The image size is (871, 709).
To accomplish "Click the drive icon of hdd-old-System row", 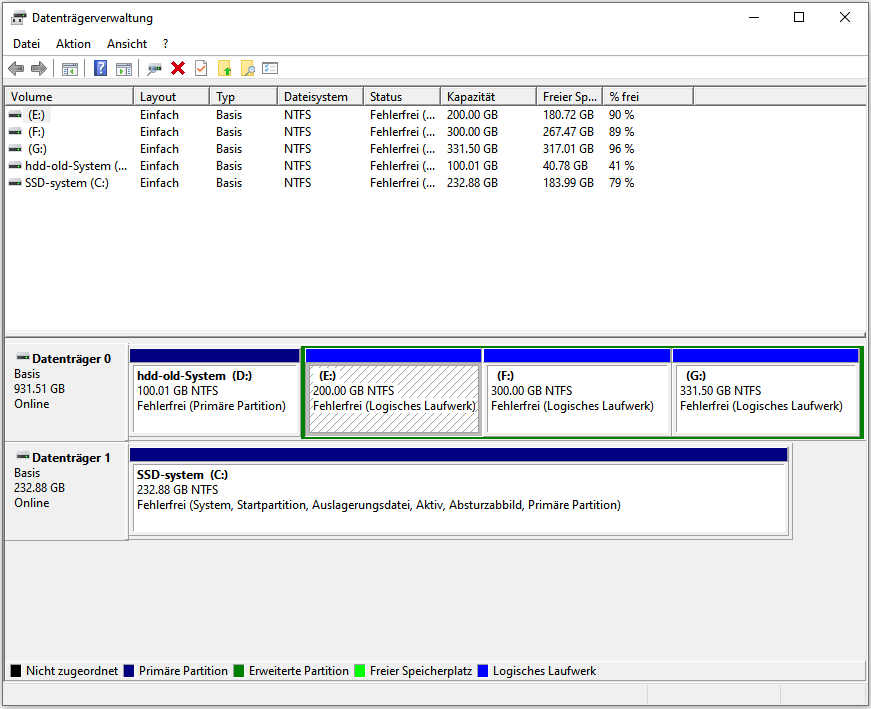I will coord(15,166).
